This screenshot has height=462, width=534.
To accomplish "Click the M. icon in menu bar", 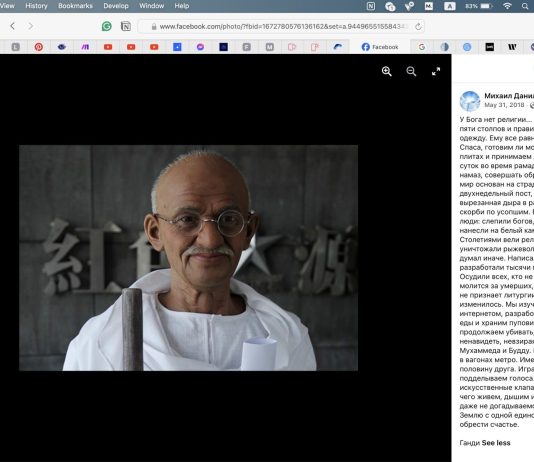I will [x=429, y=6].
